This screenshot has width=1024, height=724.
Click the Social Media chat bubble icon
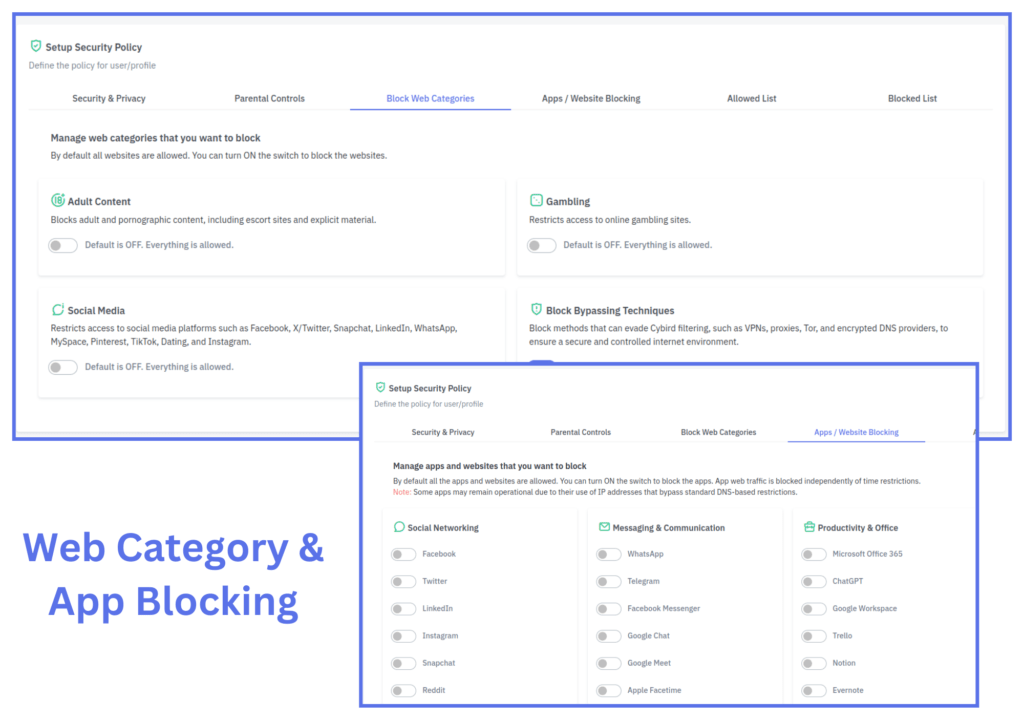58,310
